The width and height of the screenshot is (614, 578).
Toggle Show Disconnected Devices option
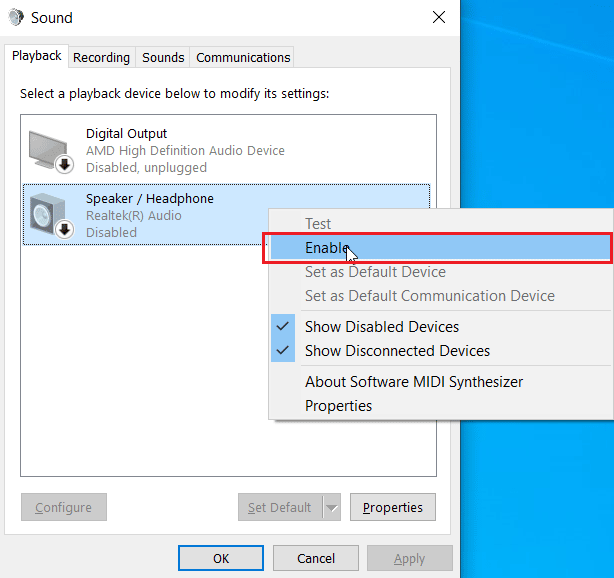coord(441,350)
